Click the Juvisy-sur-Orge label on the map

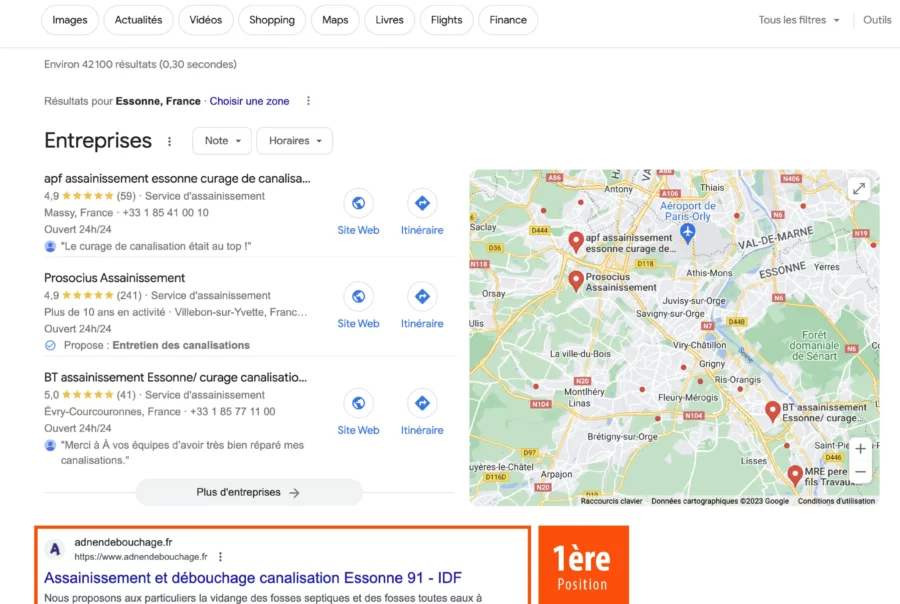click(694, 301)
